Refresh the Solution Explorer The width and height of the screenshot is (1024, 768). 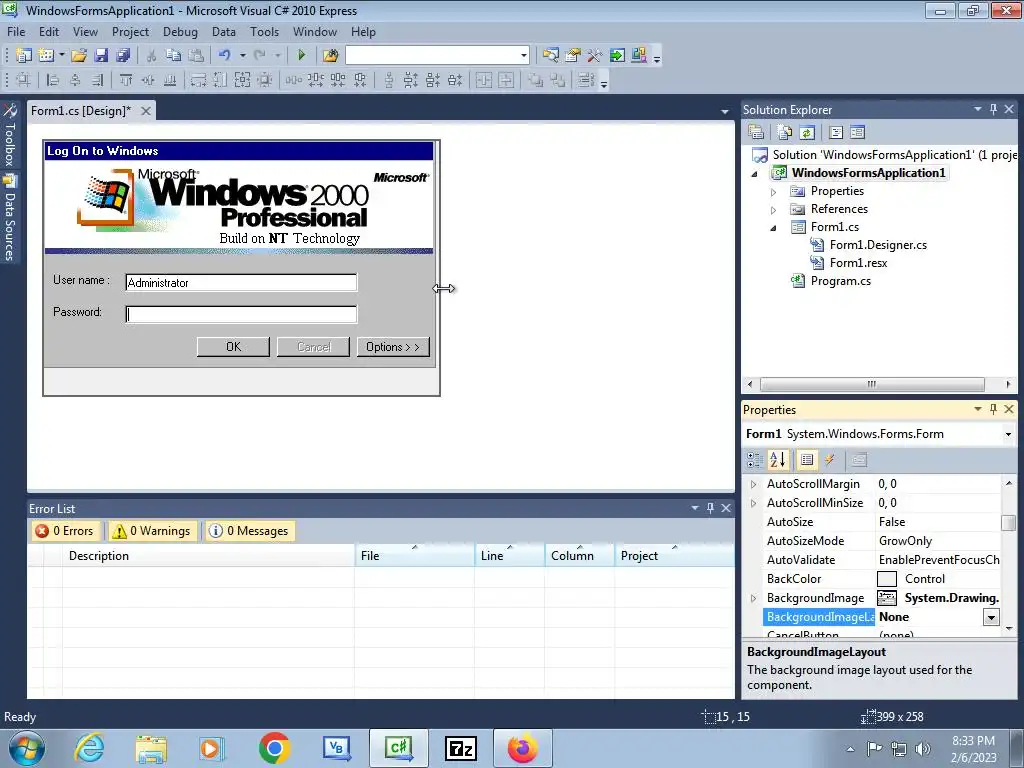tap(807, 132)
